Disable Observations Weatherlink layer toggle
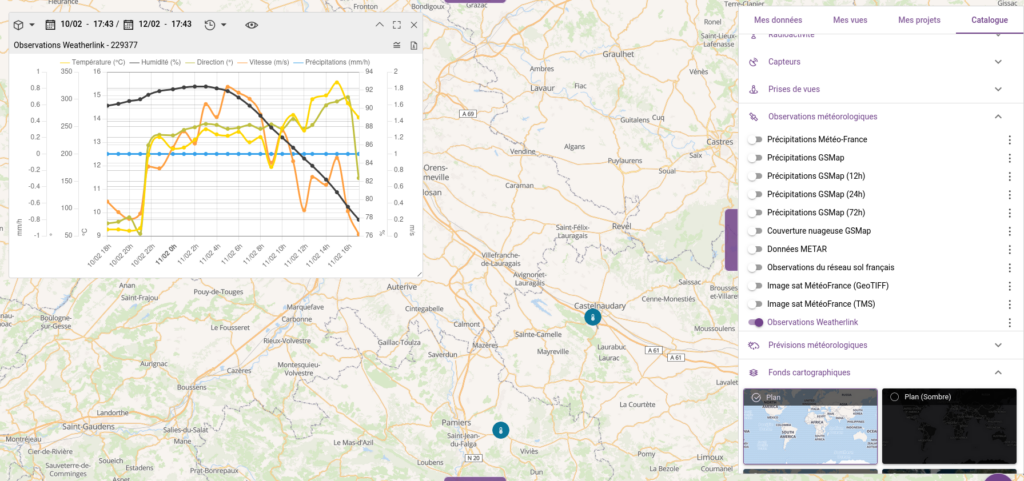The height and width of the screenshot is (481, 1024). 756,322
